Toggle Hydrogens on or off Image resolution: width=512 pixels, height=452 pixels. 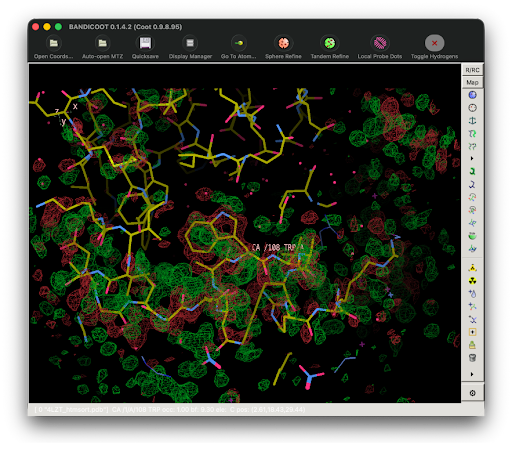(434, 47)
